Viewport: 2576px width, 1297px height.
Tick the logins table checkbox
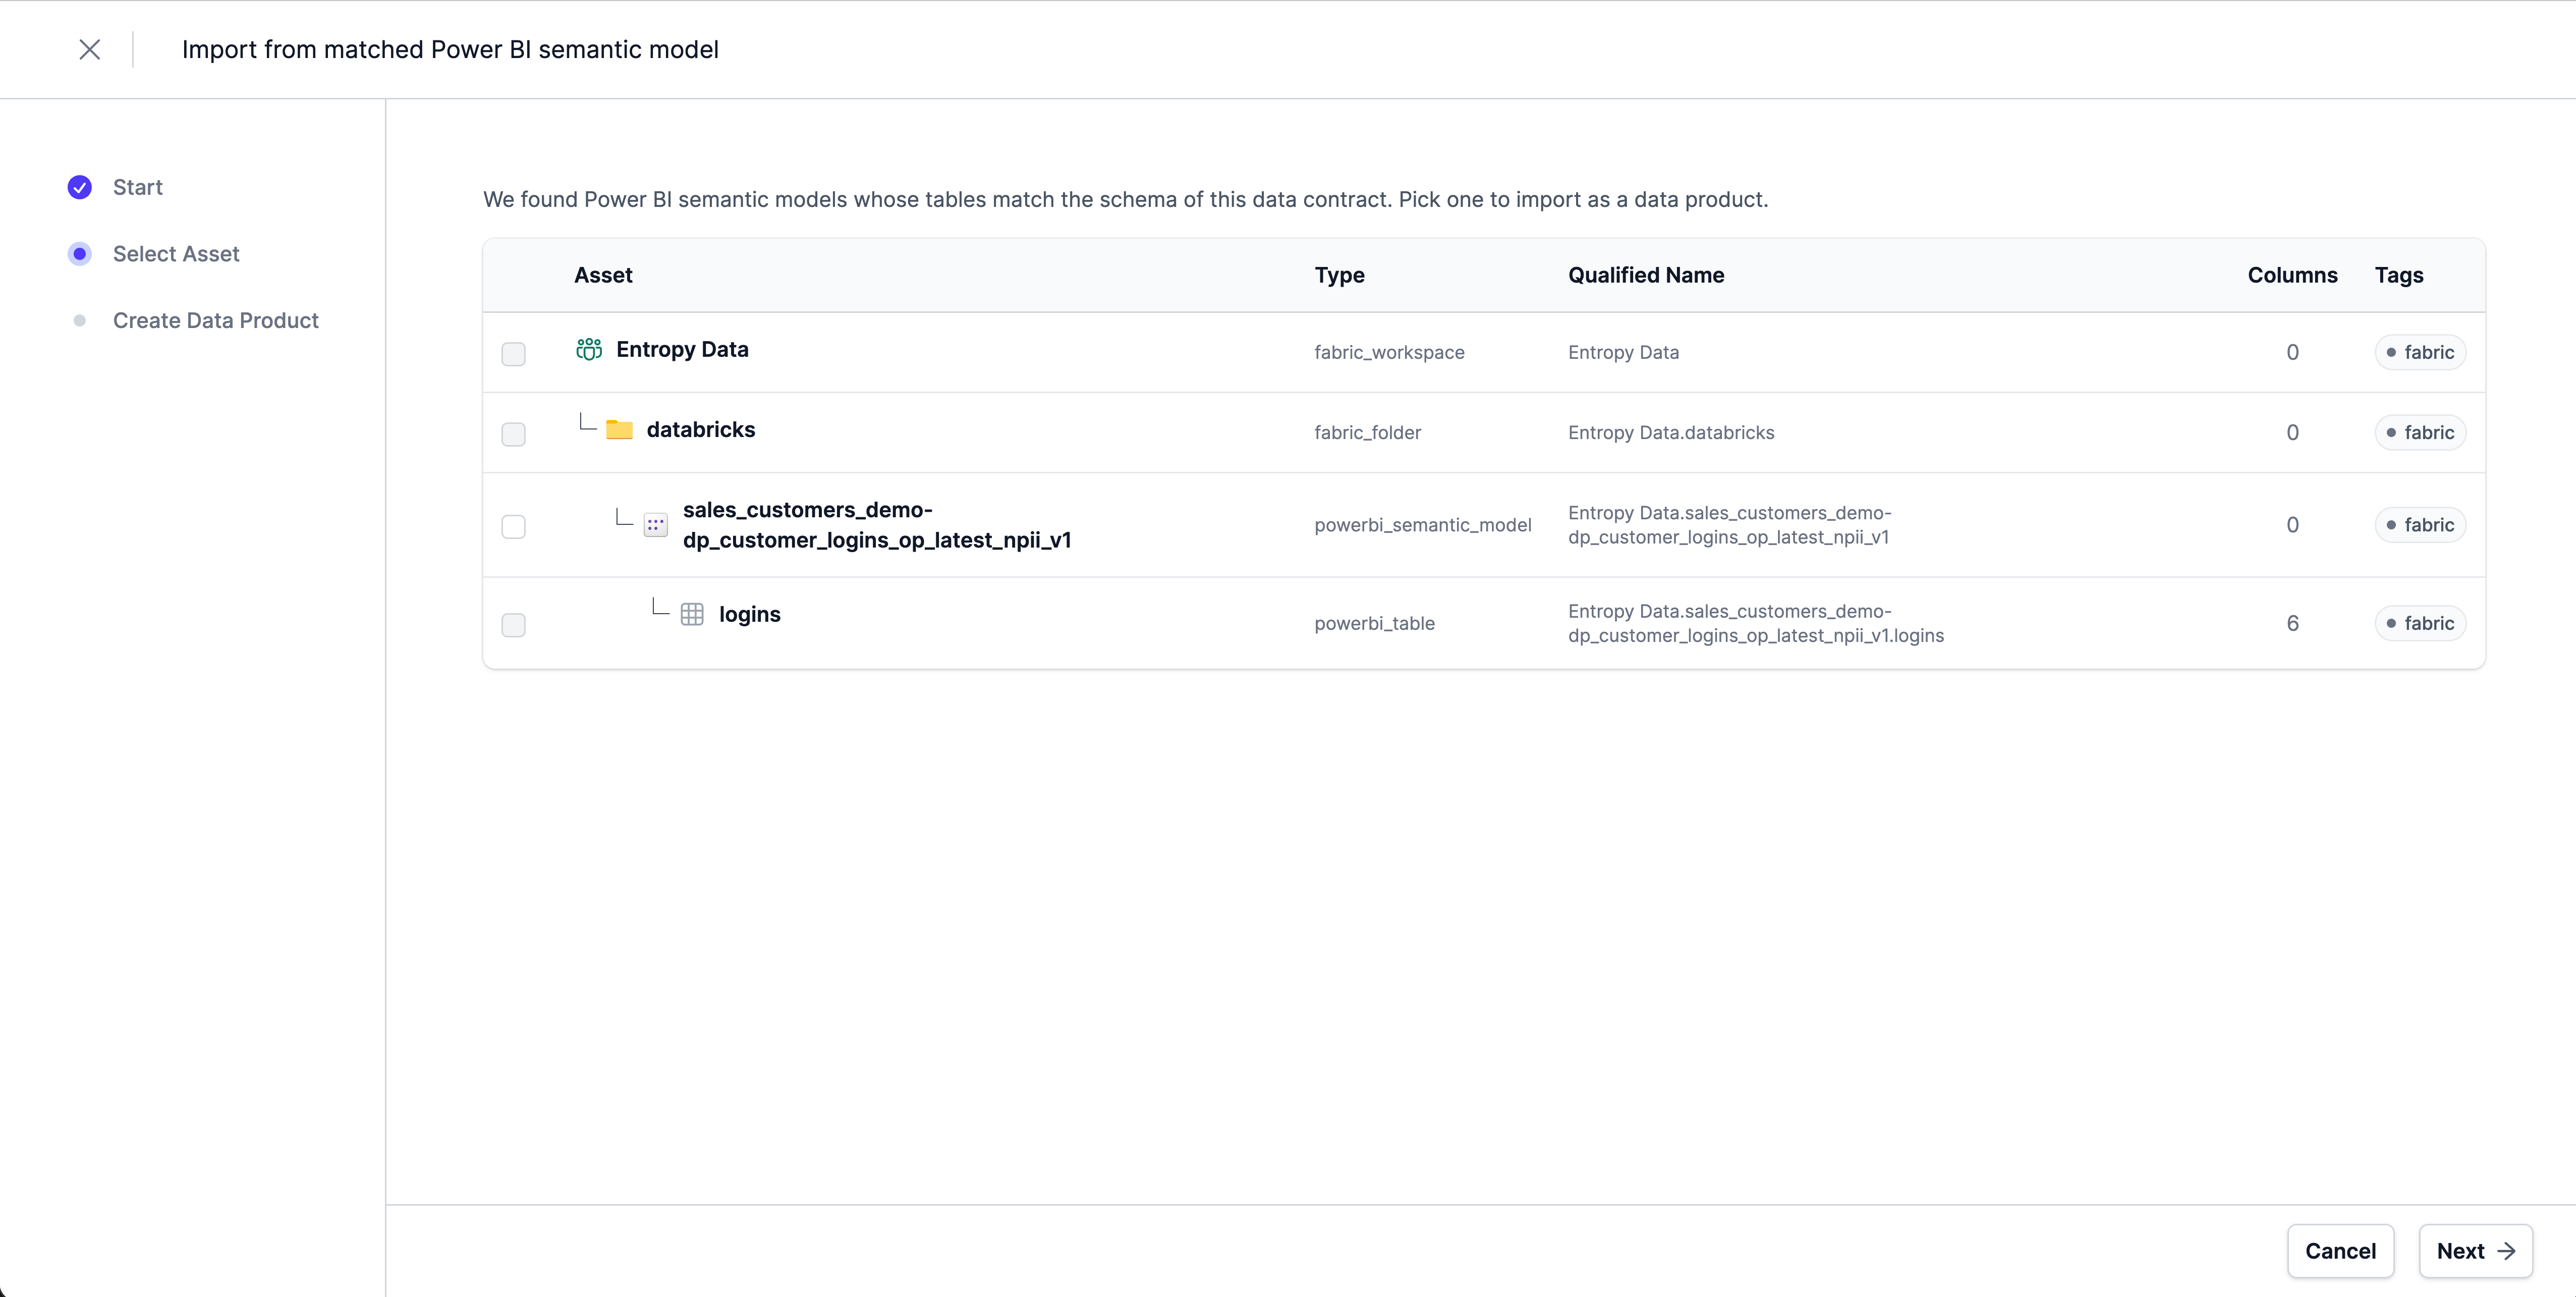coord(513,625)
